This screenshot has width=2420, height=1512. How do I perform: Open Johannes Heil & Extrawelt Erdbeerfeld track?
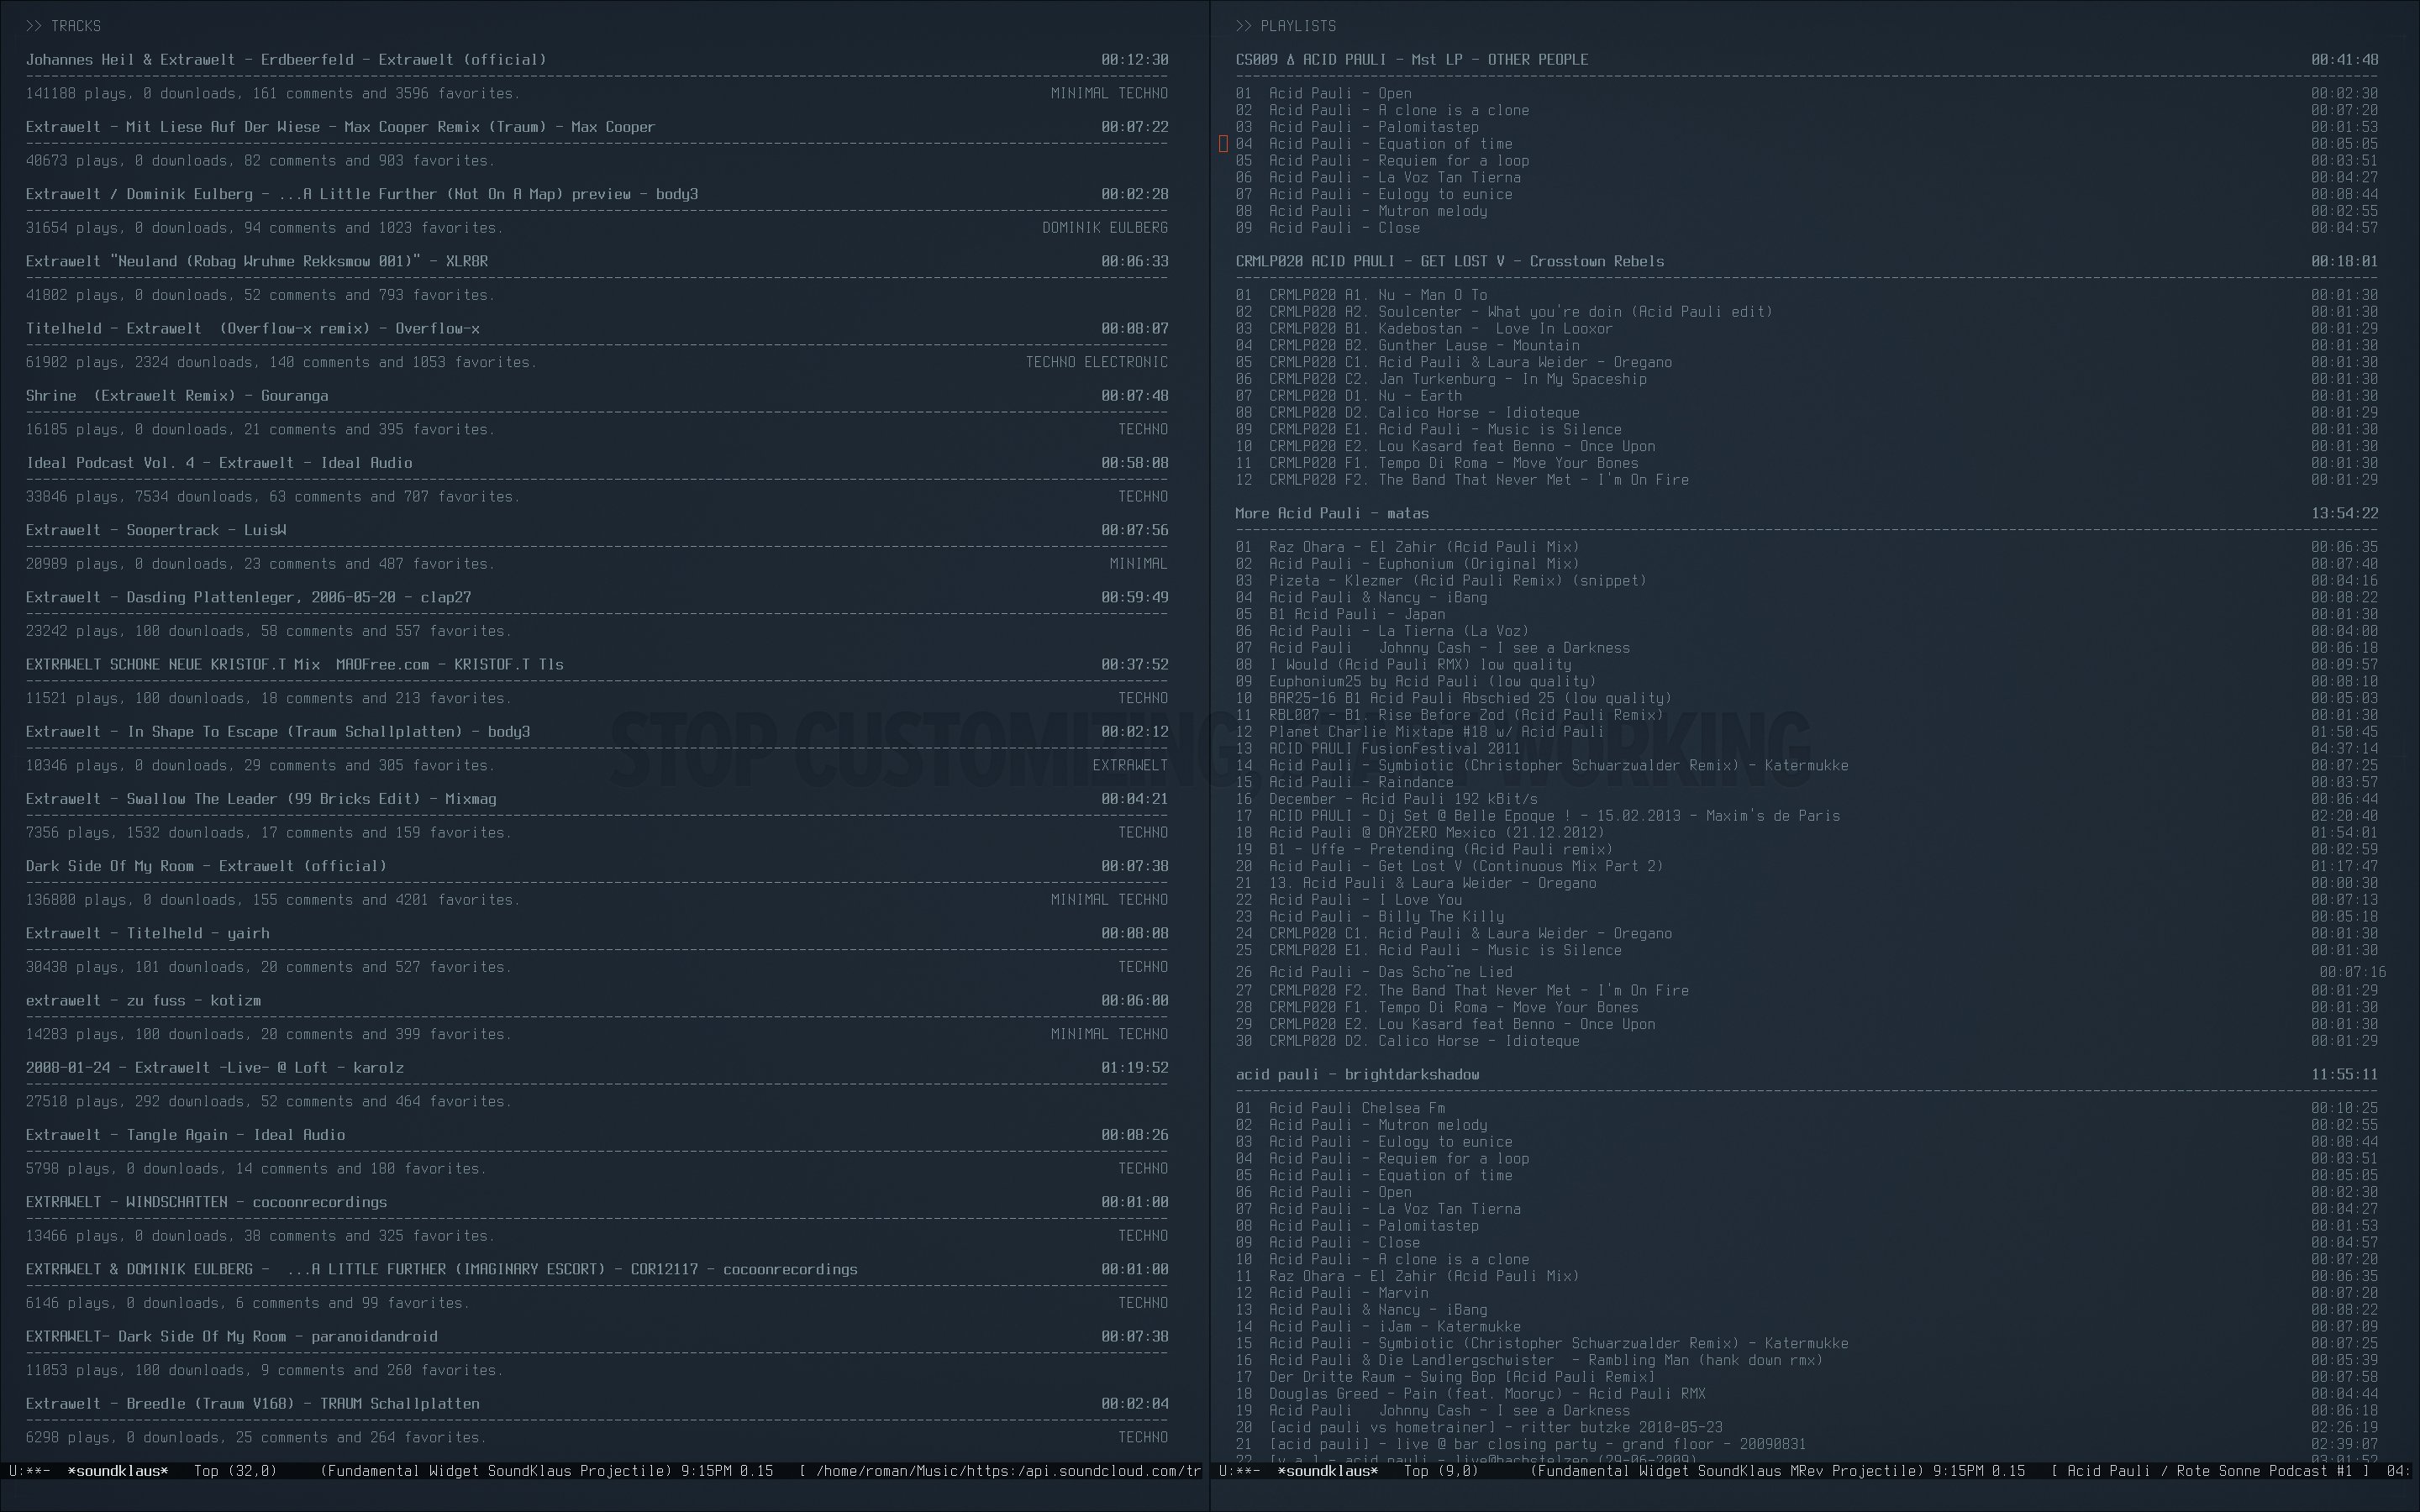tap(286, 60)
